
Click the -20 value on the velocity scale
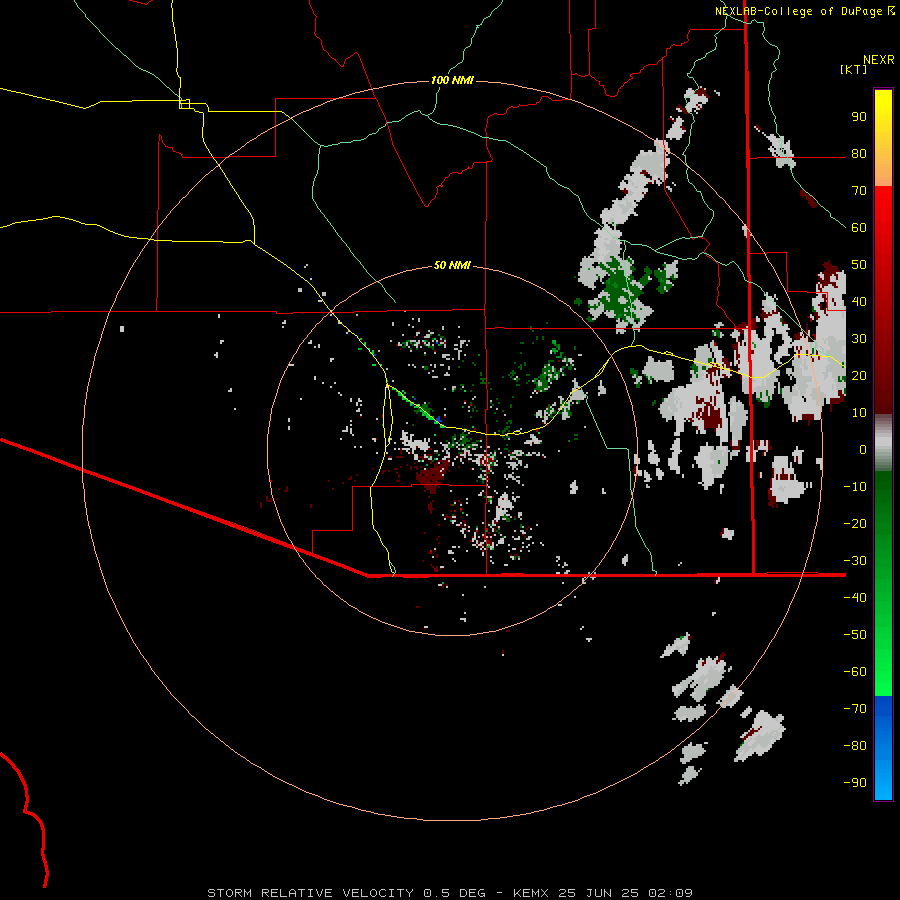pyautogui.click(x=855, y=523)
